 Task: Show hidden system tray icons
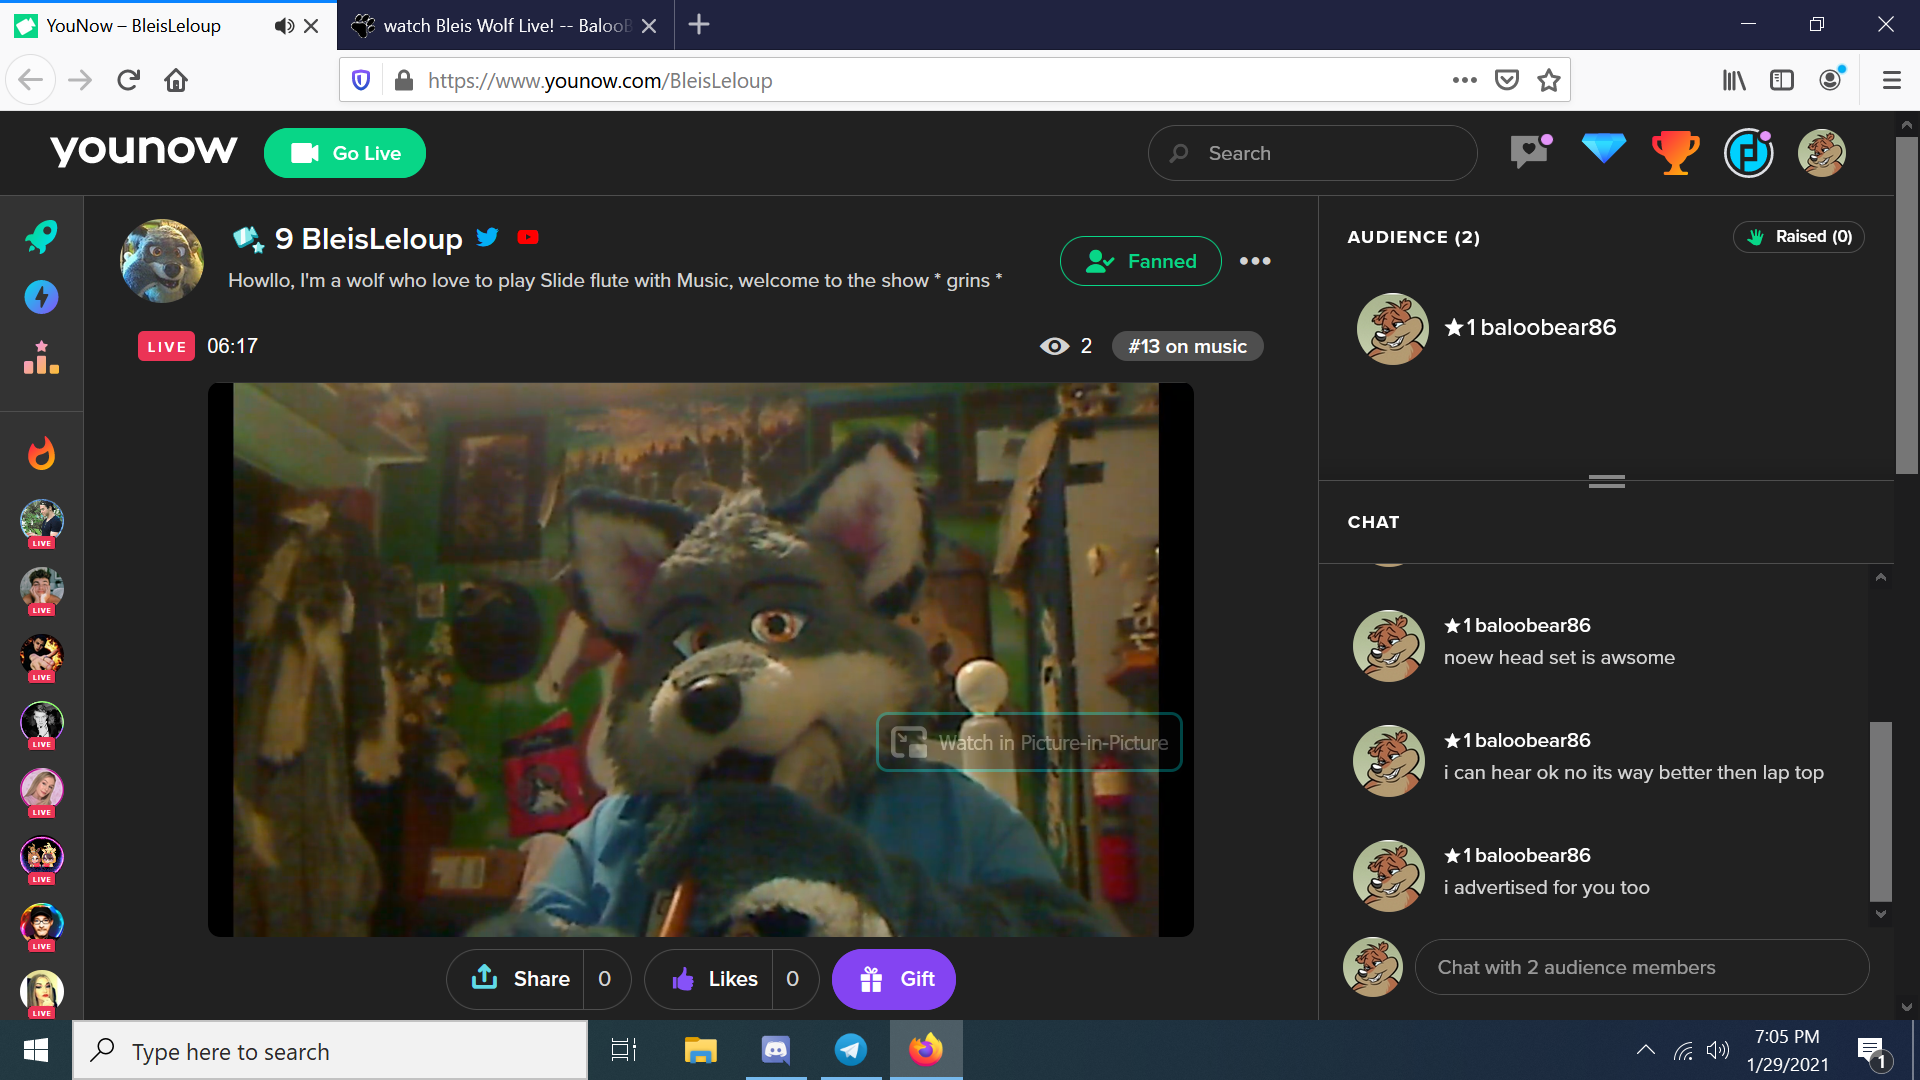pos(1645,1050)
